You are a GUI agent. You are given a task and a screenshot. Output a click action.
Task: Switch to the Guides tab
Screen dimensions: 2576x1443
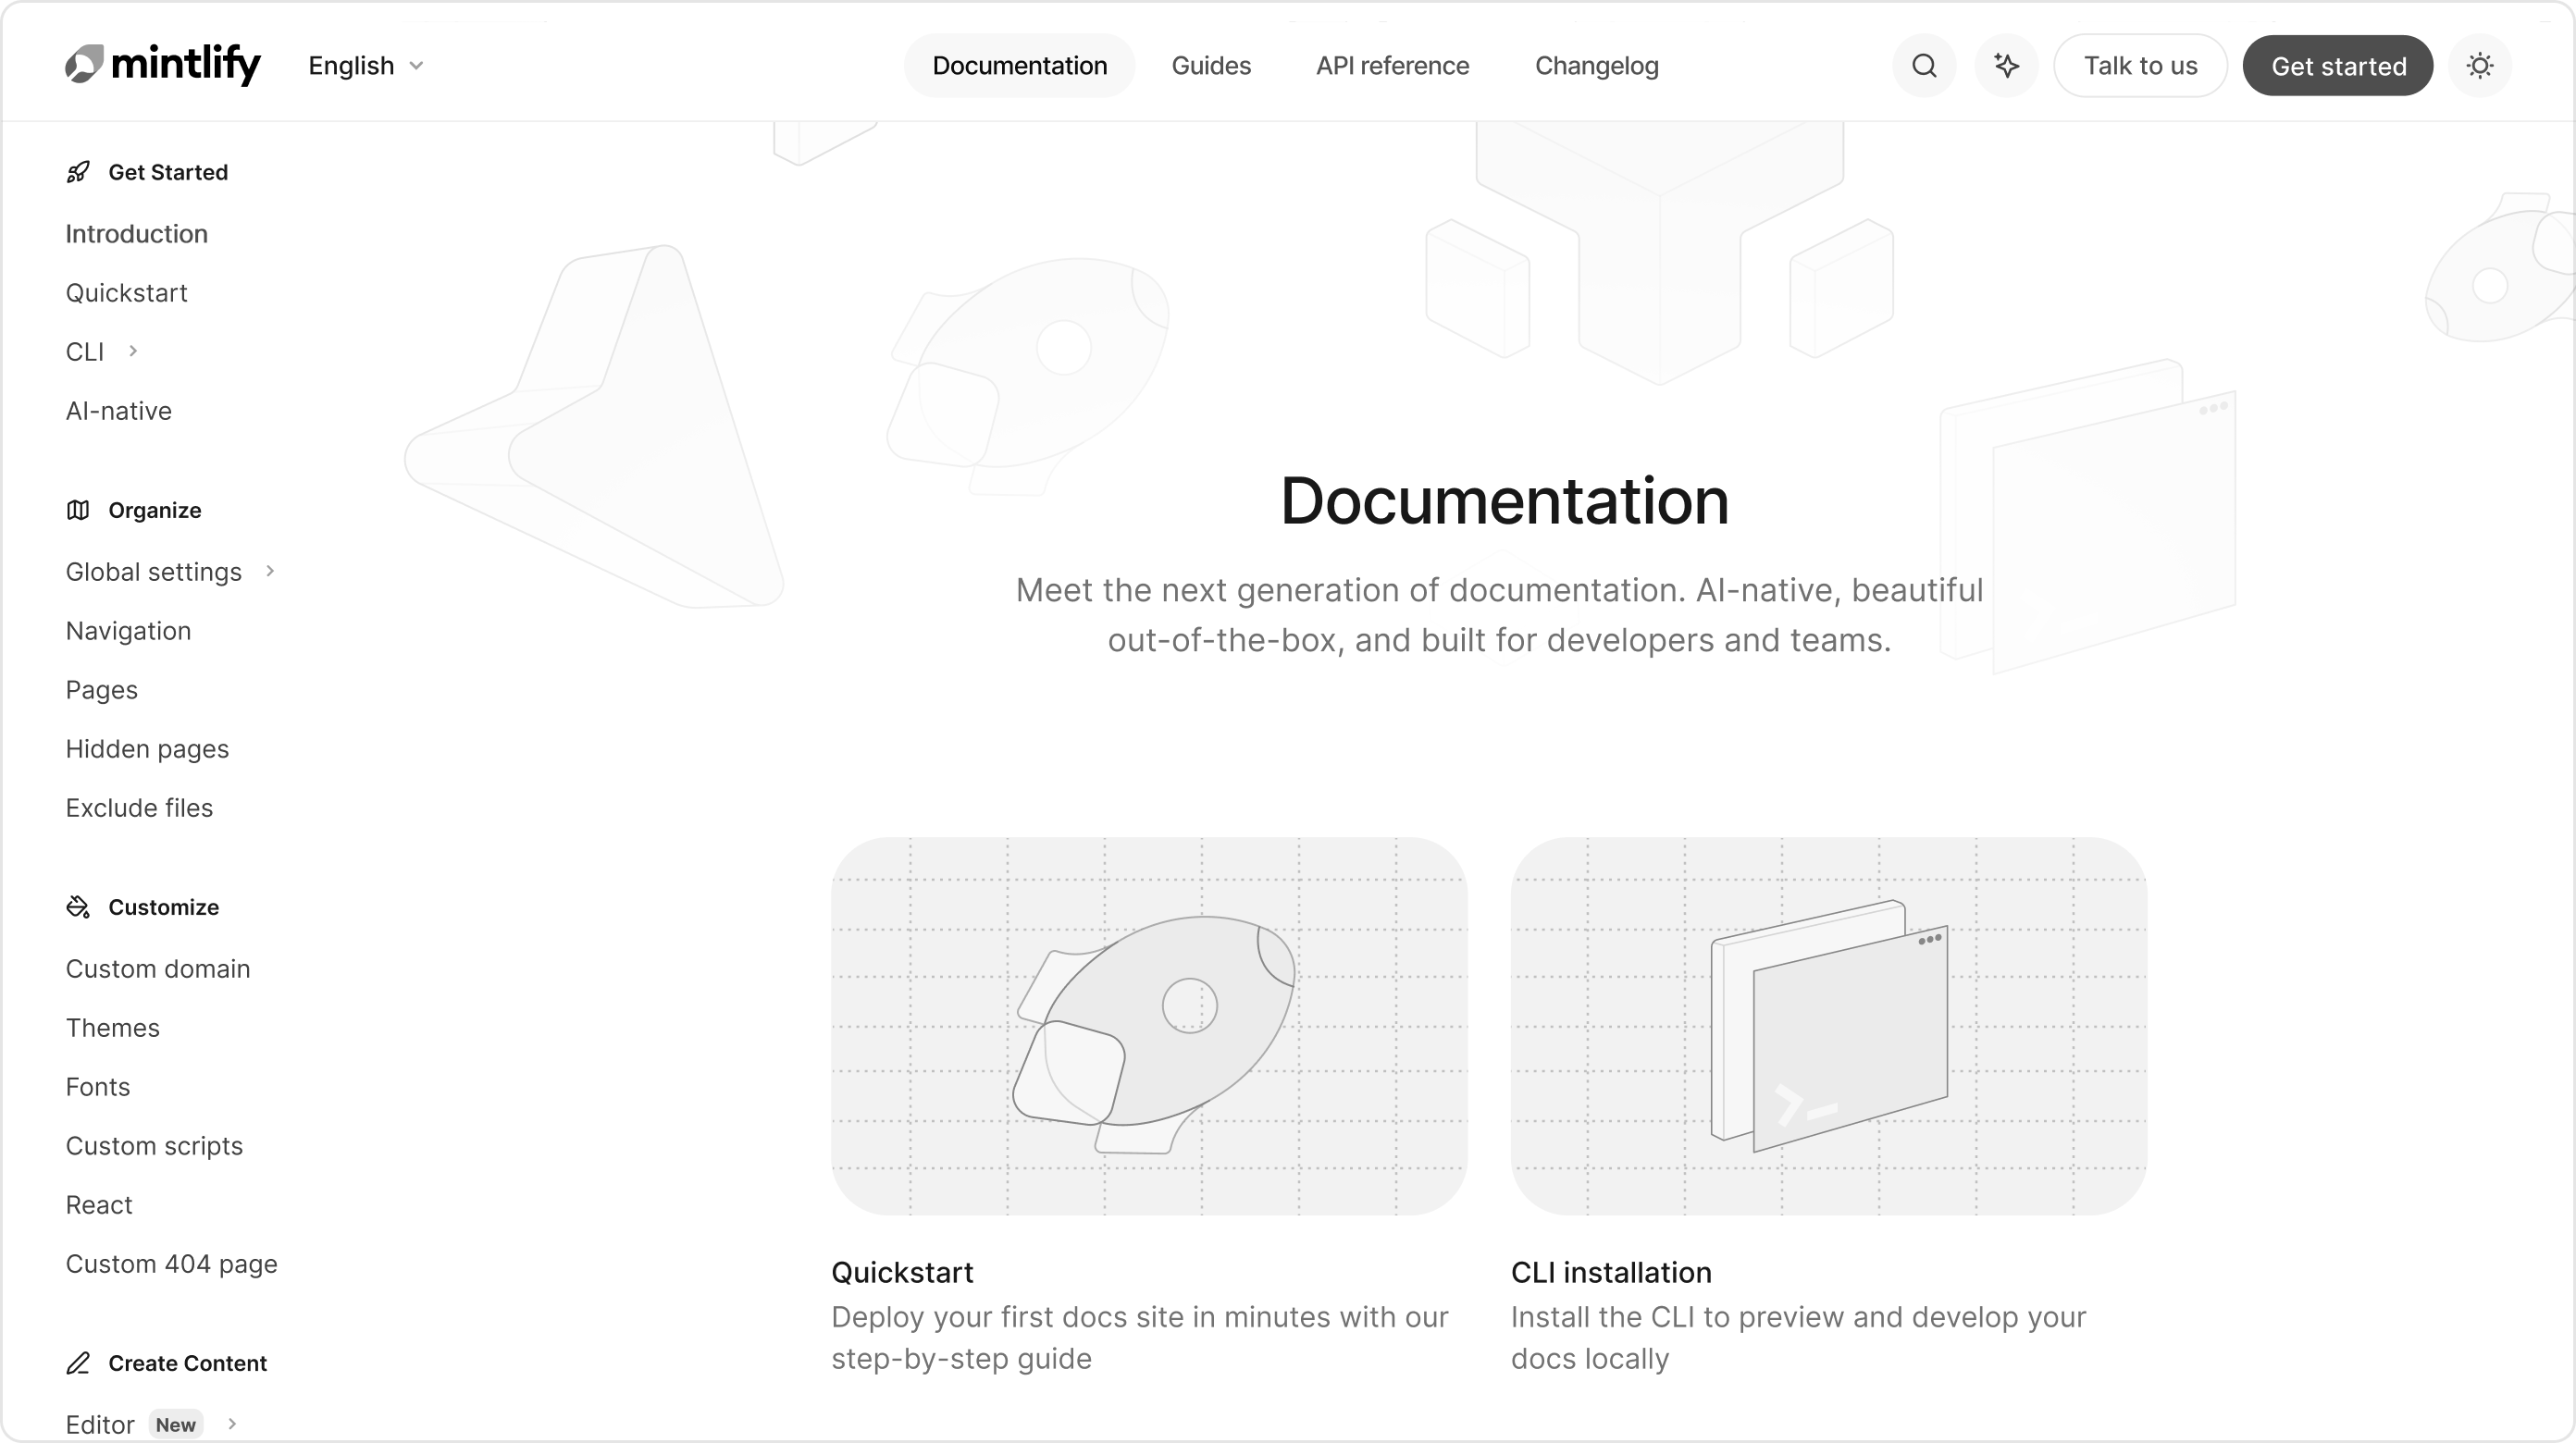point(1211,66)
